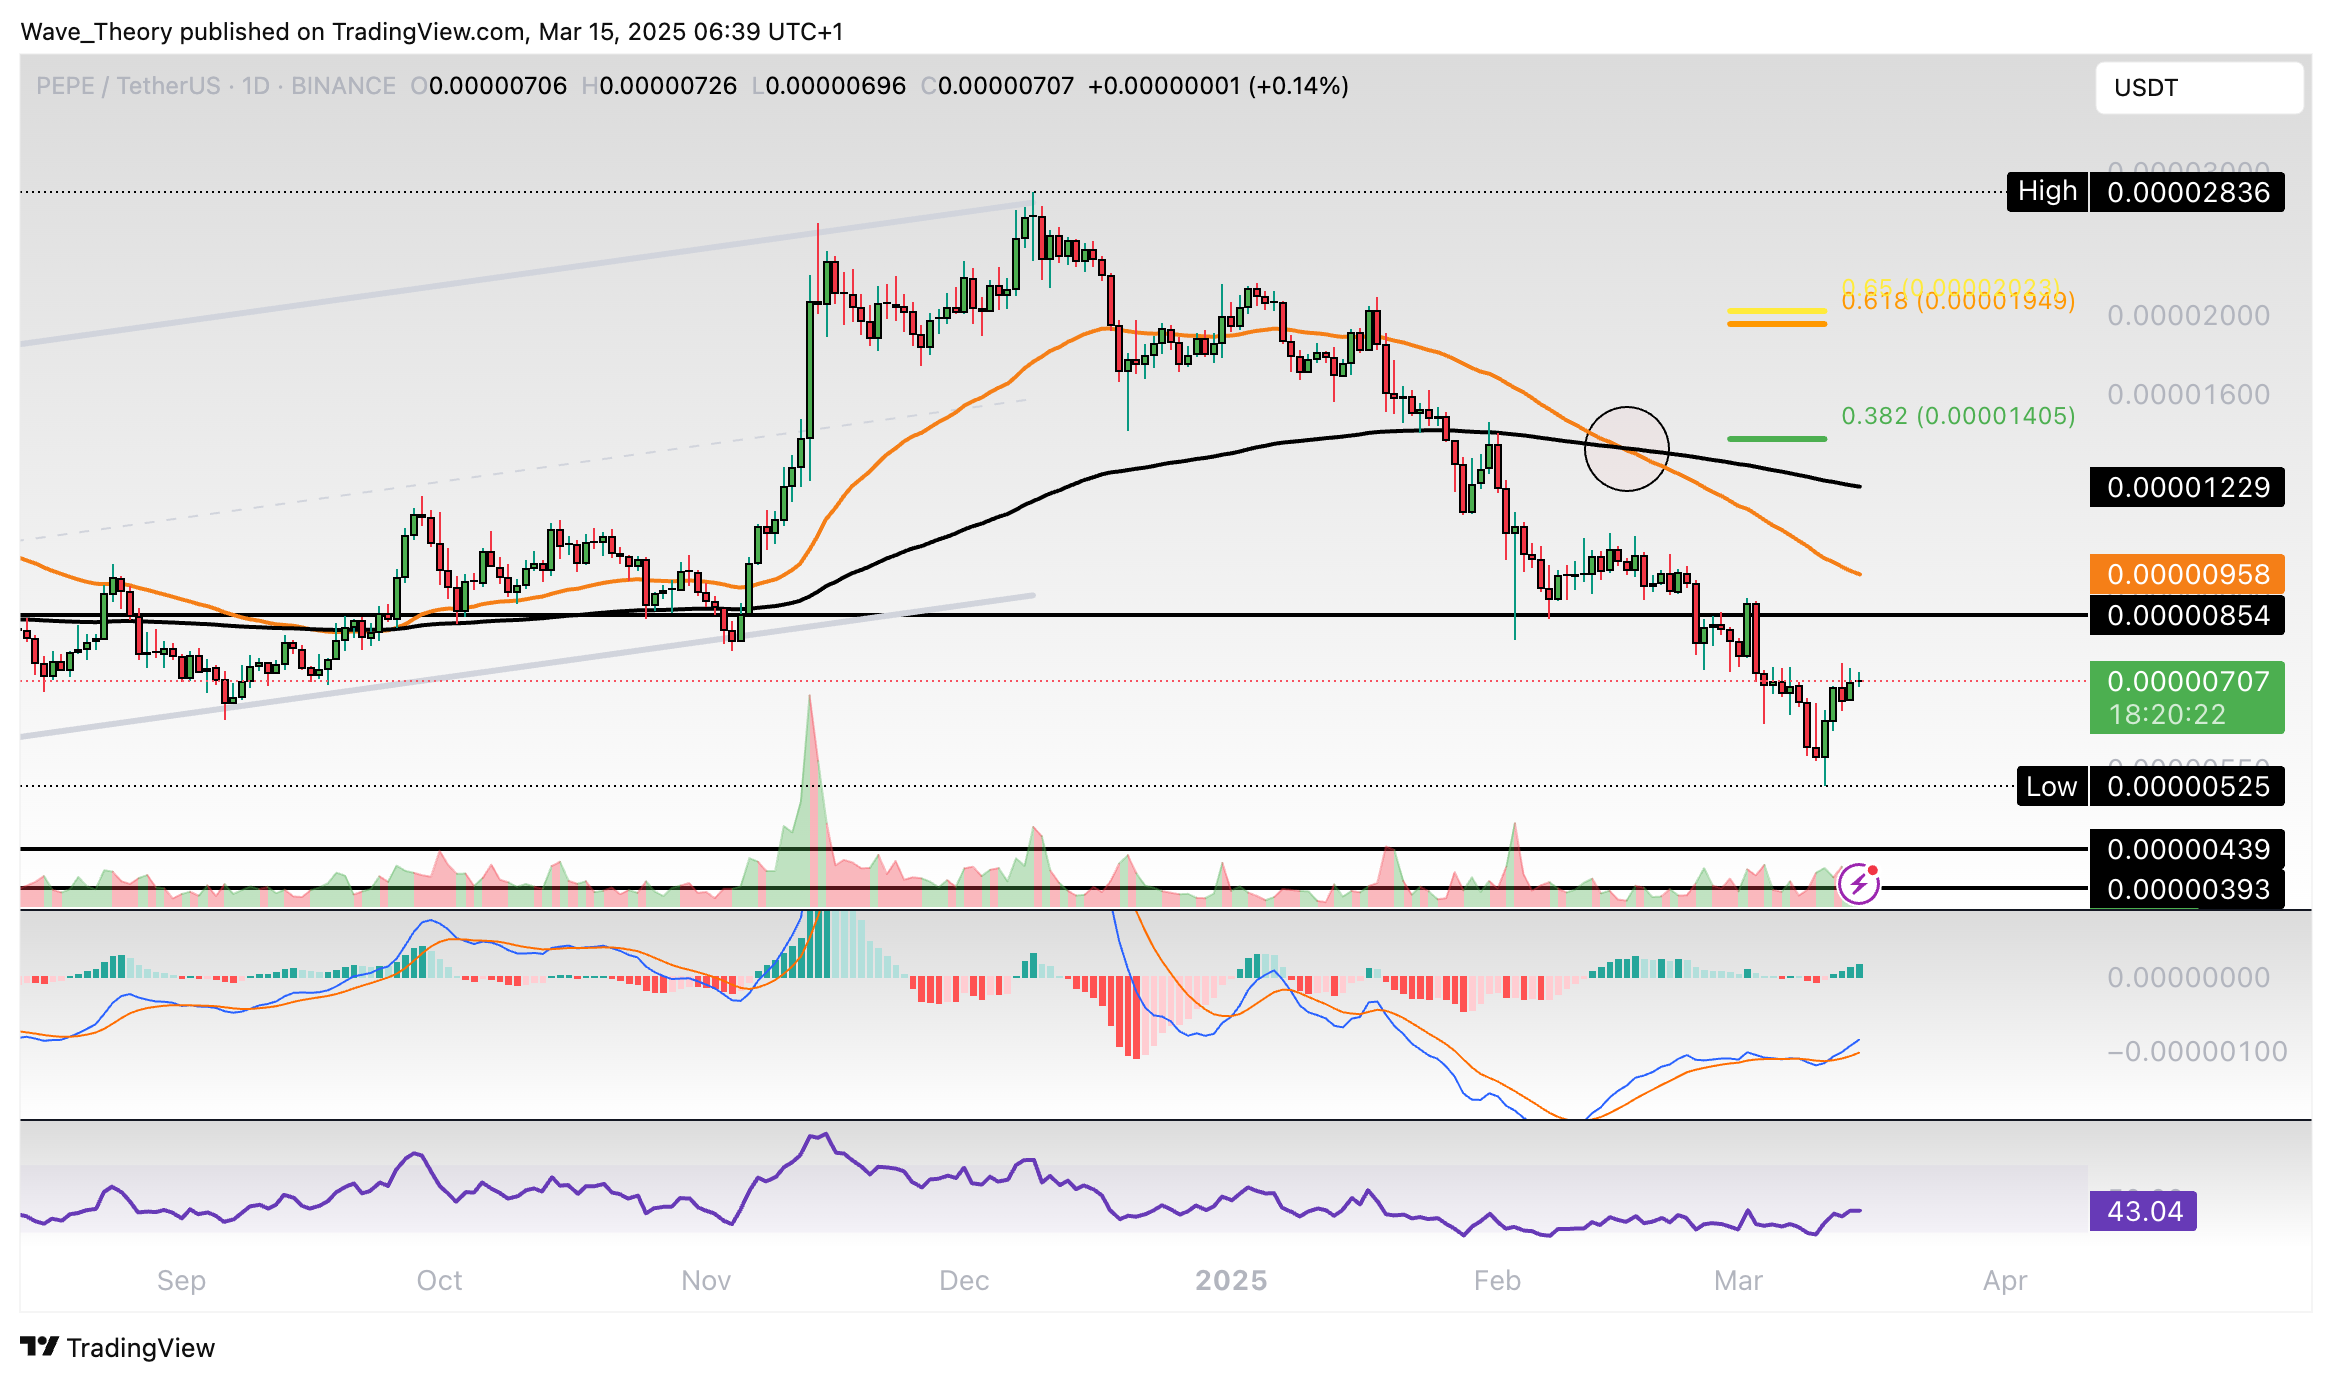Click the purple lightning bolt icon
Screen dimensions: 2332x1382
coord(1858,884)
